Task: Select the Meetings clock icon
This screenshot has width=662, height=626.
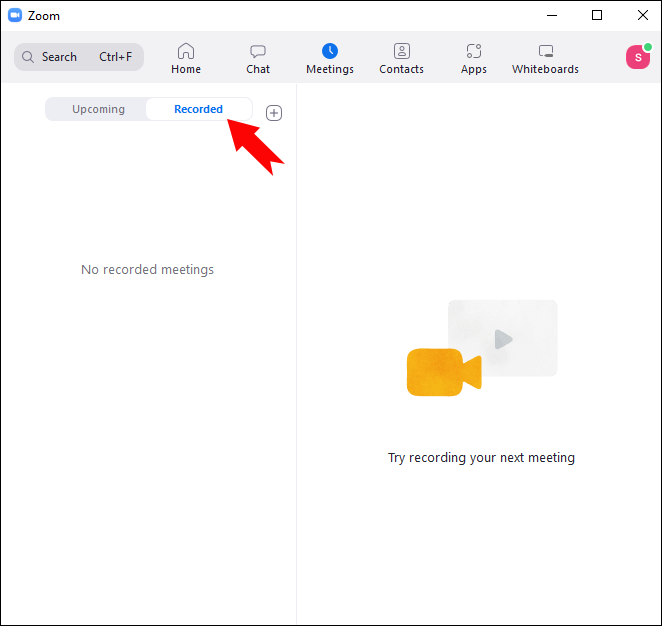Action: coord(330,51)
